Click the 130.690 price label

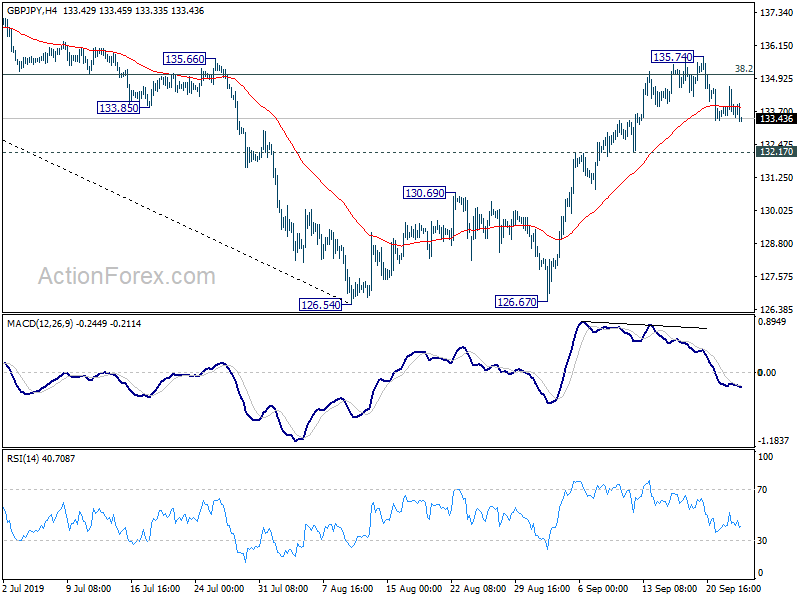(x=424, y=192)
